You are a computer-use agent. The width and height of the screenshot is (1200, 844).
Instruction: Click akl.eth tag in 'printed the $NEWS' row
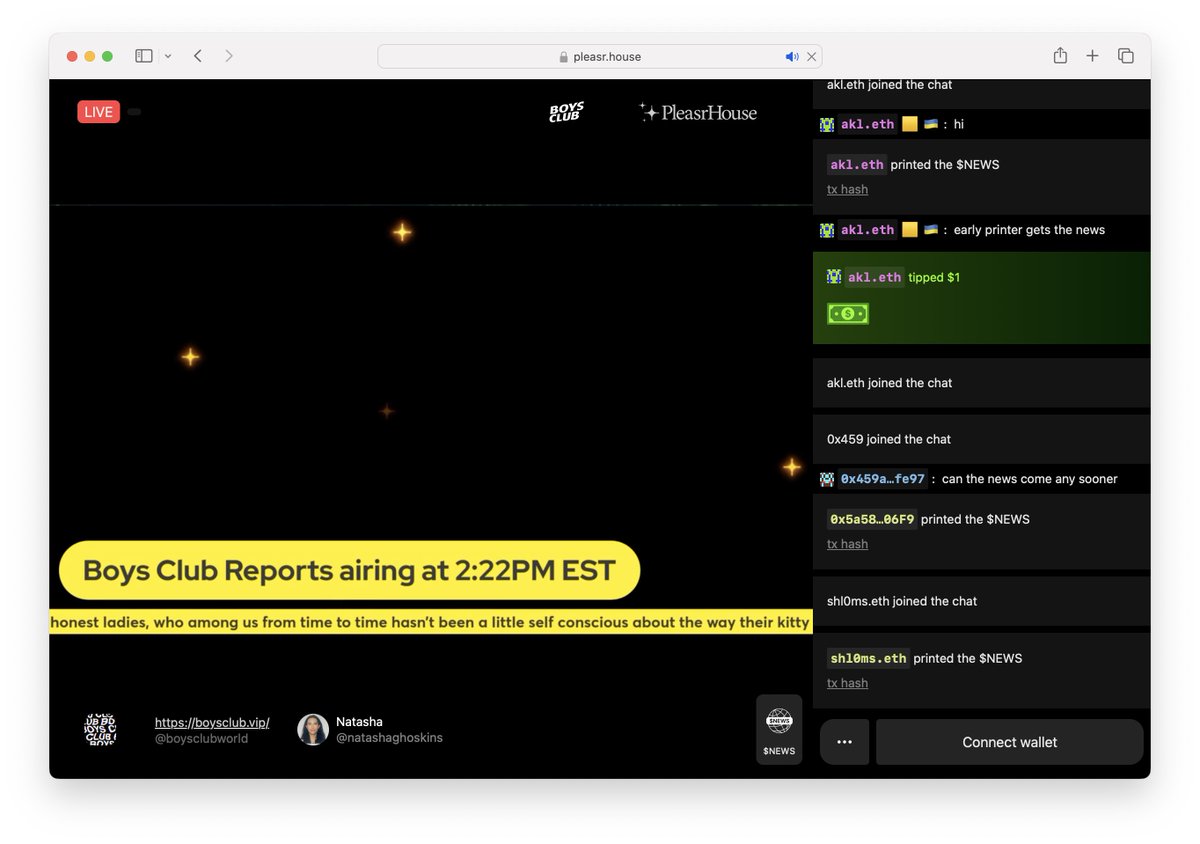tap(857, 165)
